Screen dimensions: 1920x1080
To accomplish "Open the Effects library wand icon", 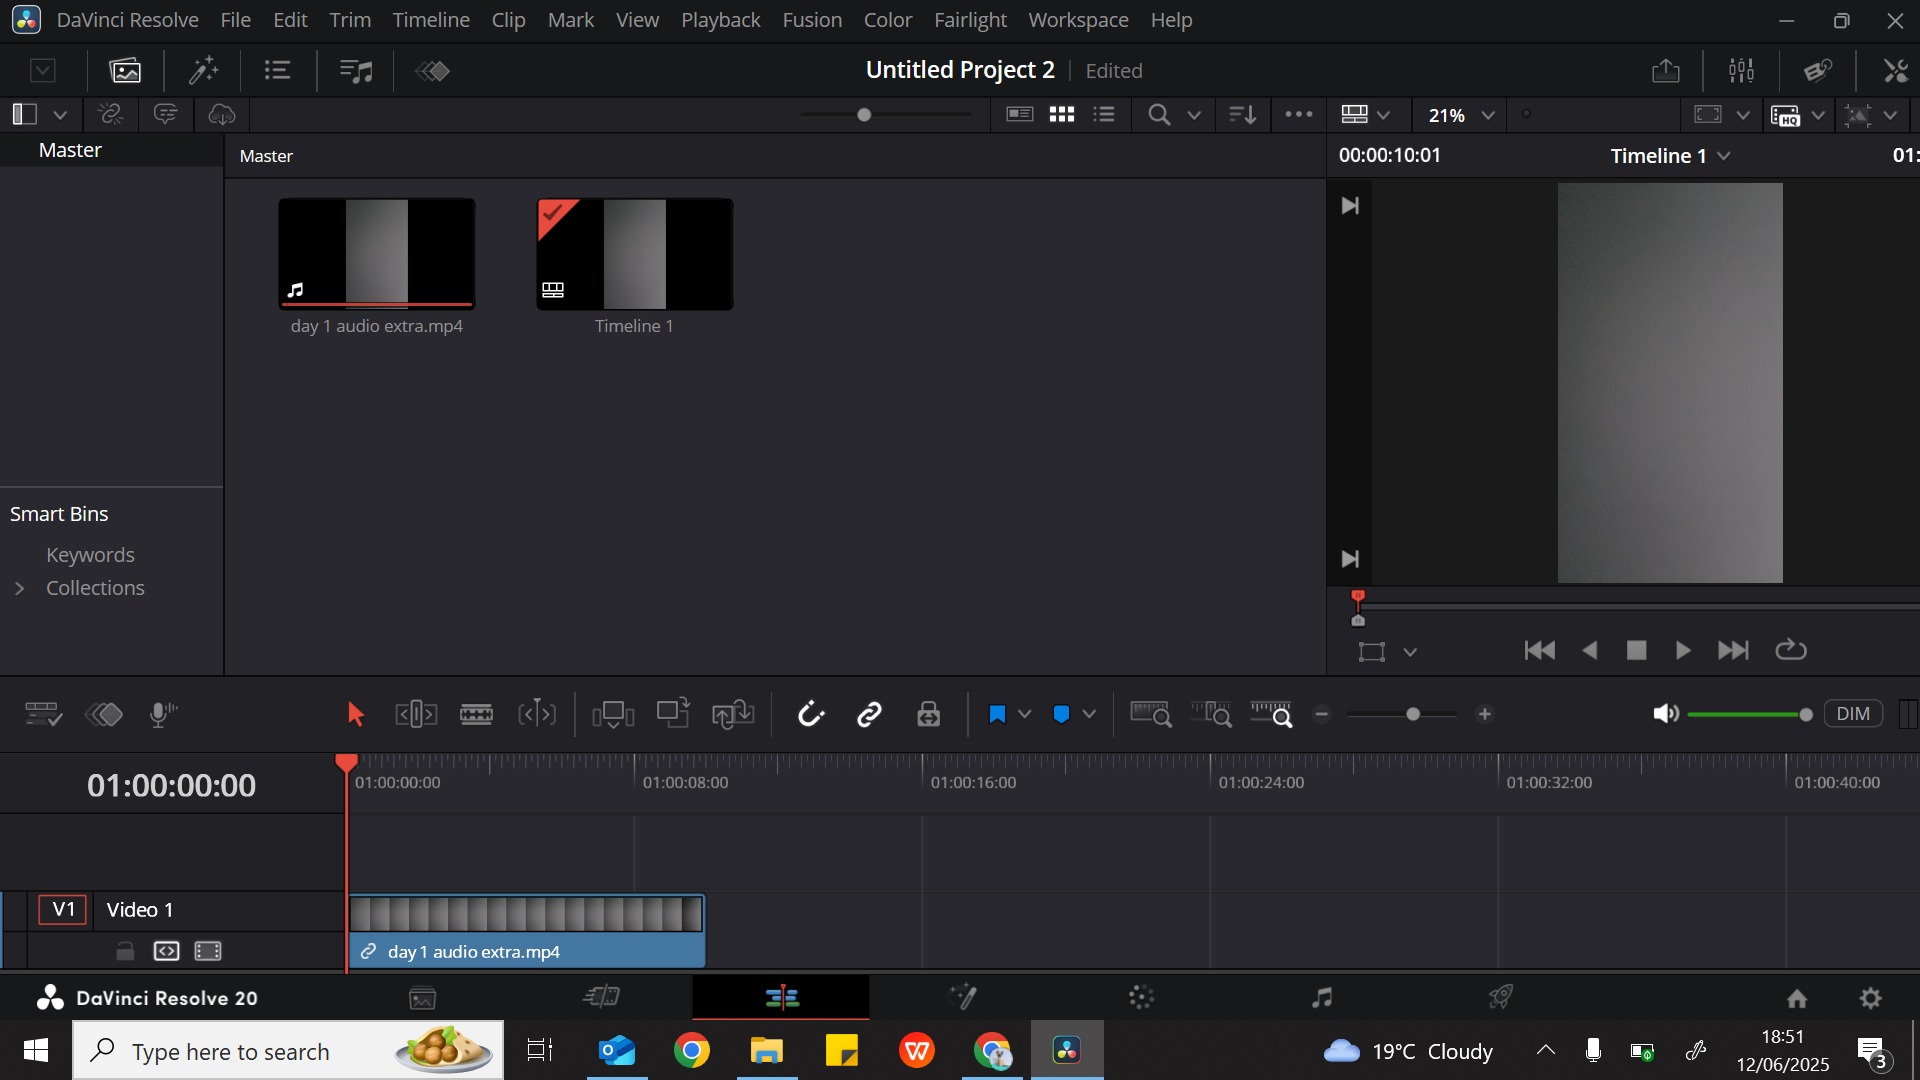I will (x=204, y=71).
